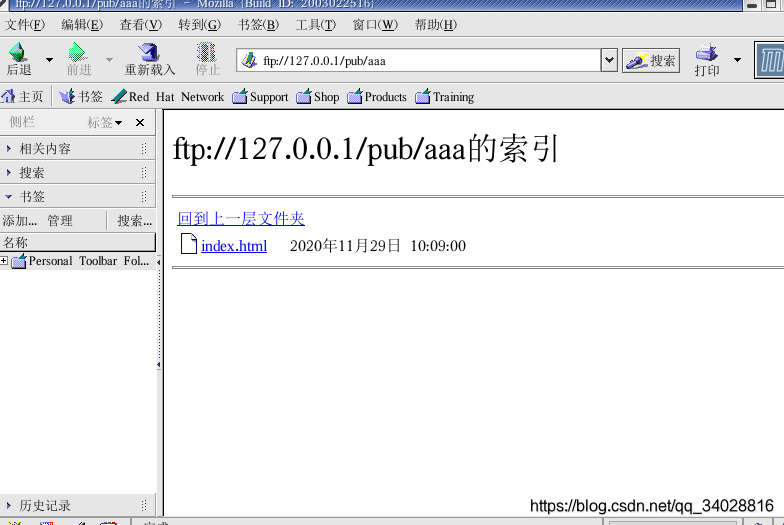Click the bookmark icon in the address bar
Viewport: 784px width, 525px height.
coord(249,60)
